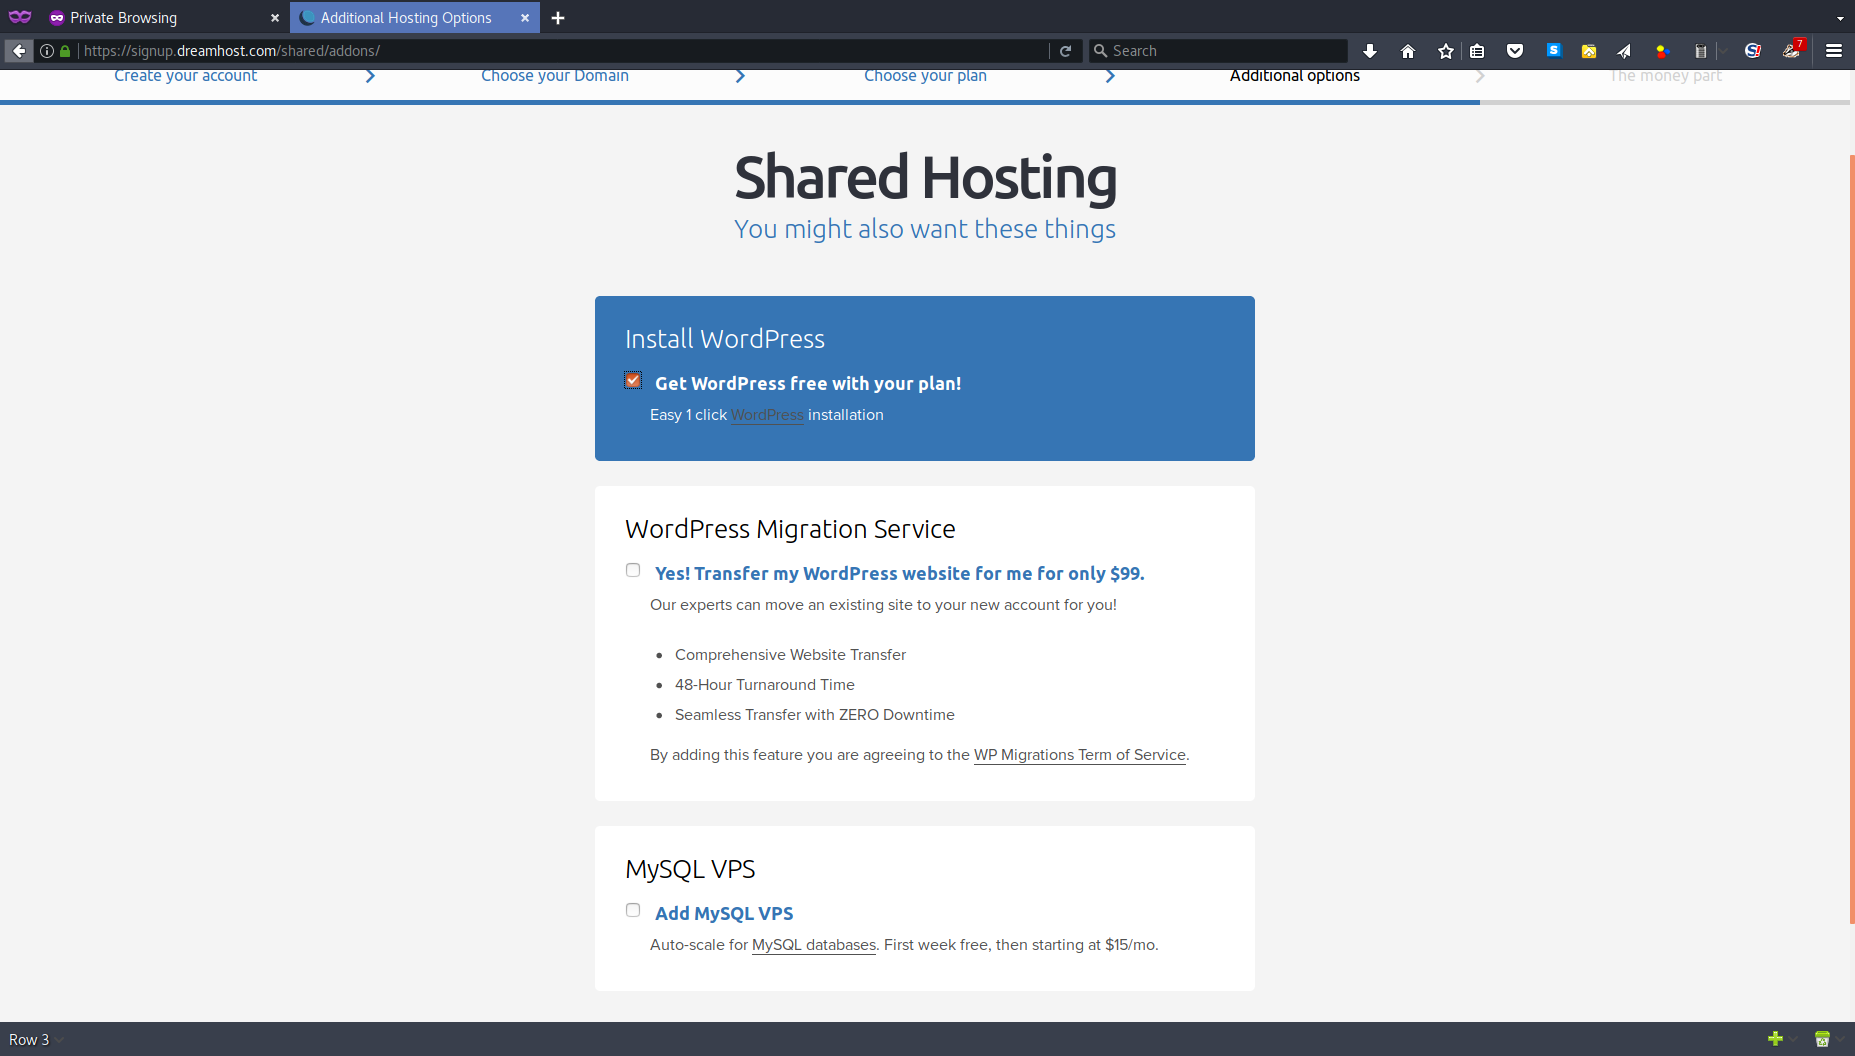Click the MySQL VPS heading
This screenshot has width=1855, height=1056.
click(x=690, y=869)
